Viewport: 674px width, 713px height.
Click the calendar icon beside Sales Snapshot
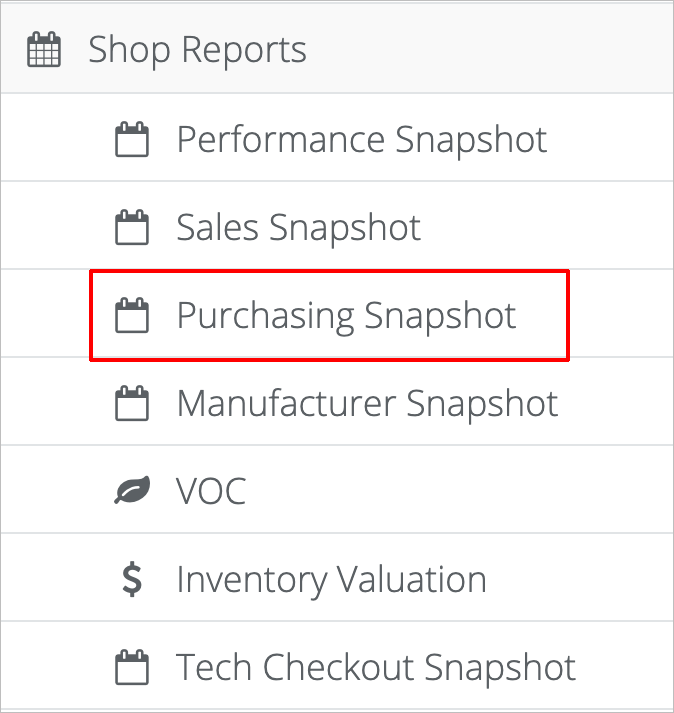click(x=132, y=227)
